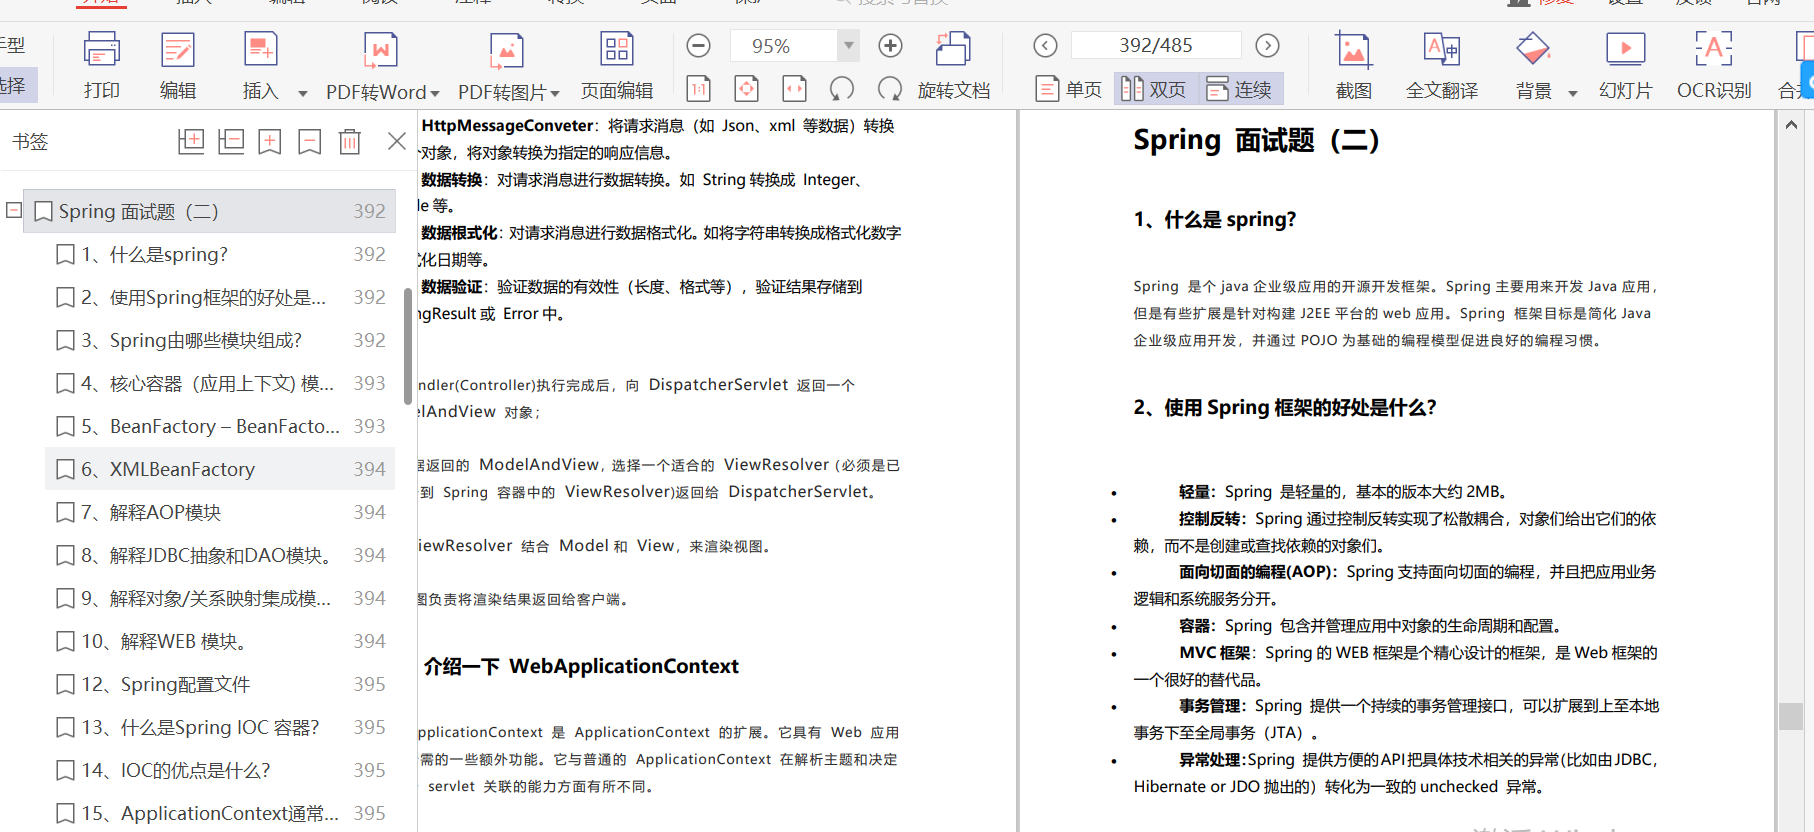Open the PDF转Word dropdown arrow

click(435, 93)
